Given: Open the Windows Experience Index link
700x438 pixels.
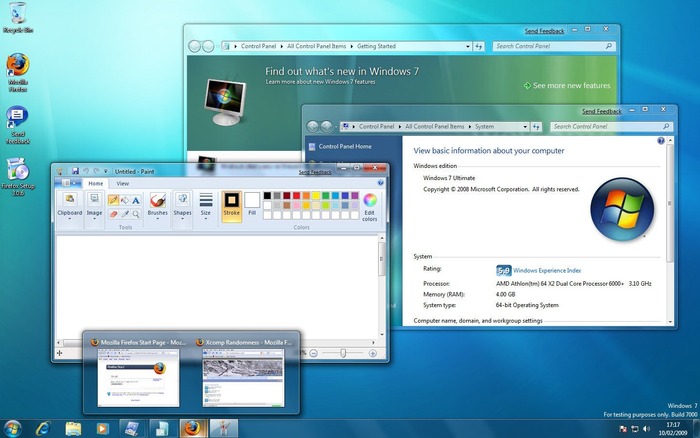Looking at the screenshot, I should pyautogui.click(x=547, y=270).
